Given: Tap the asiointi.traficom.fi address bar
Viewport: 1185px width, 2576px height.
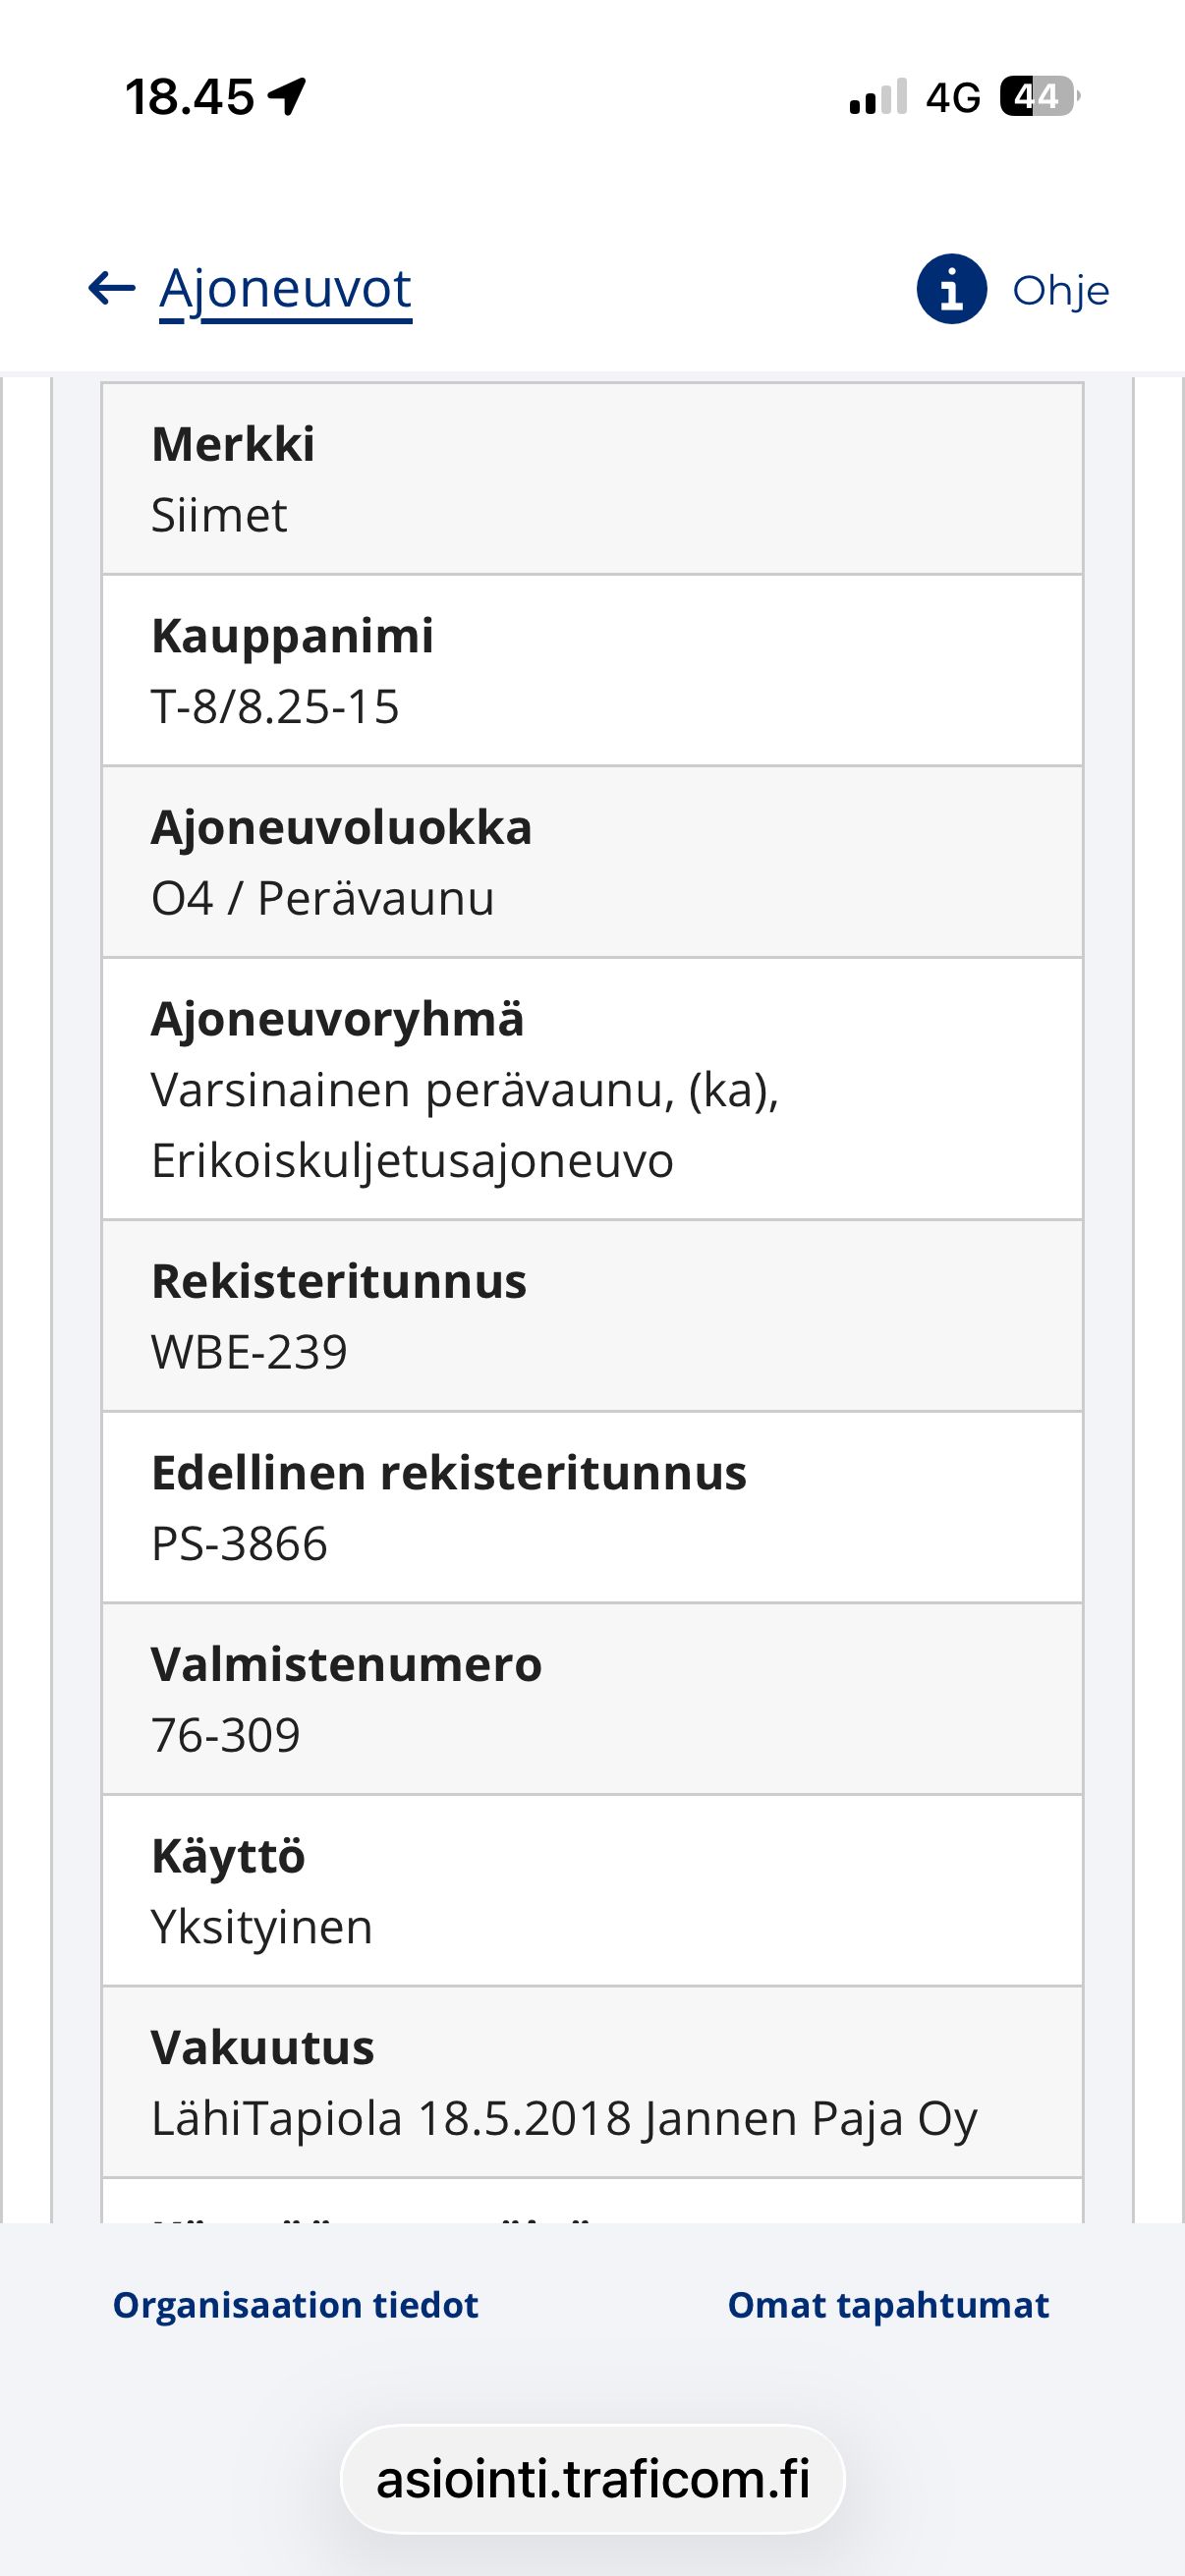Looking at the screenshot, I should click(x=593, y=2479).
